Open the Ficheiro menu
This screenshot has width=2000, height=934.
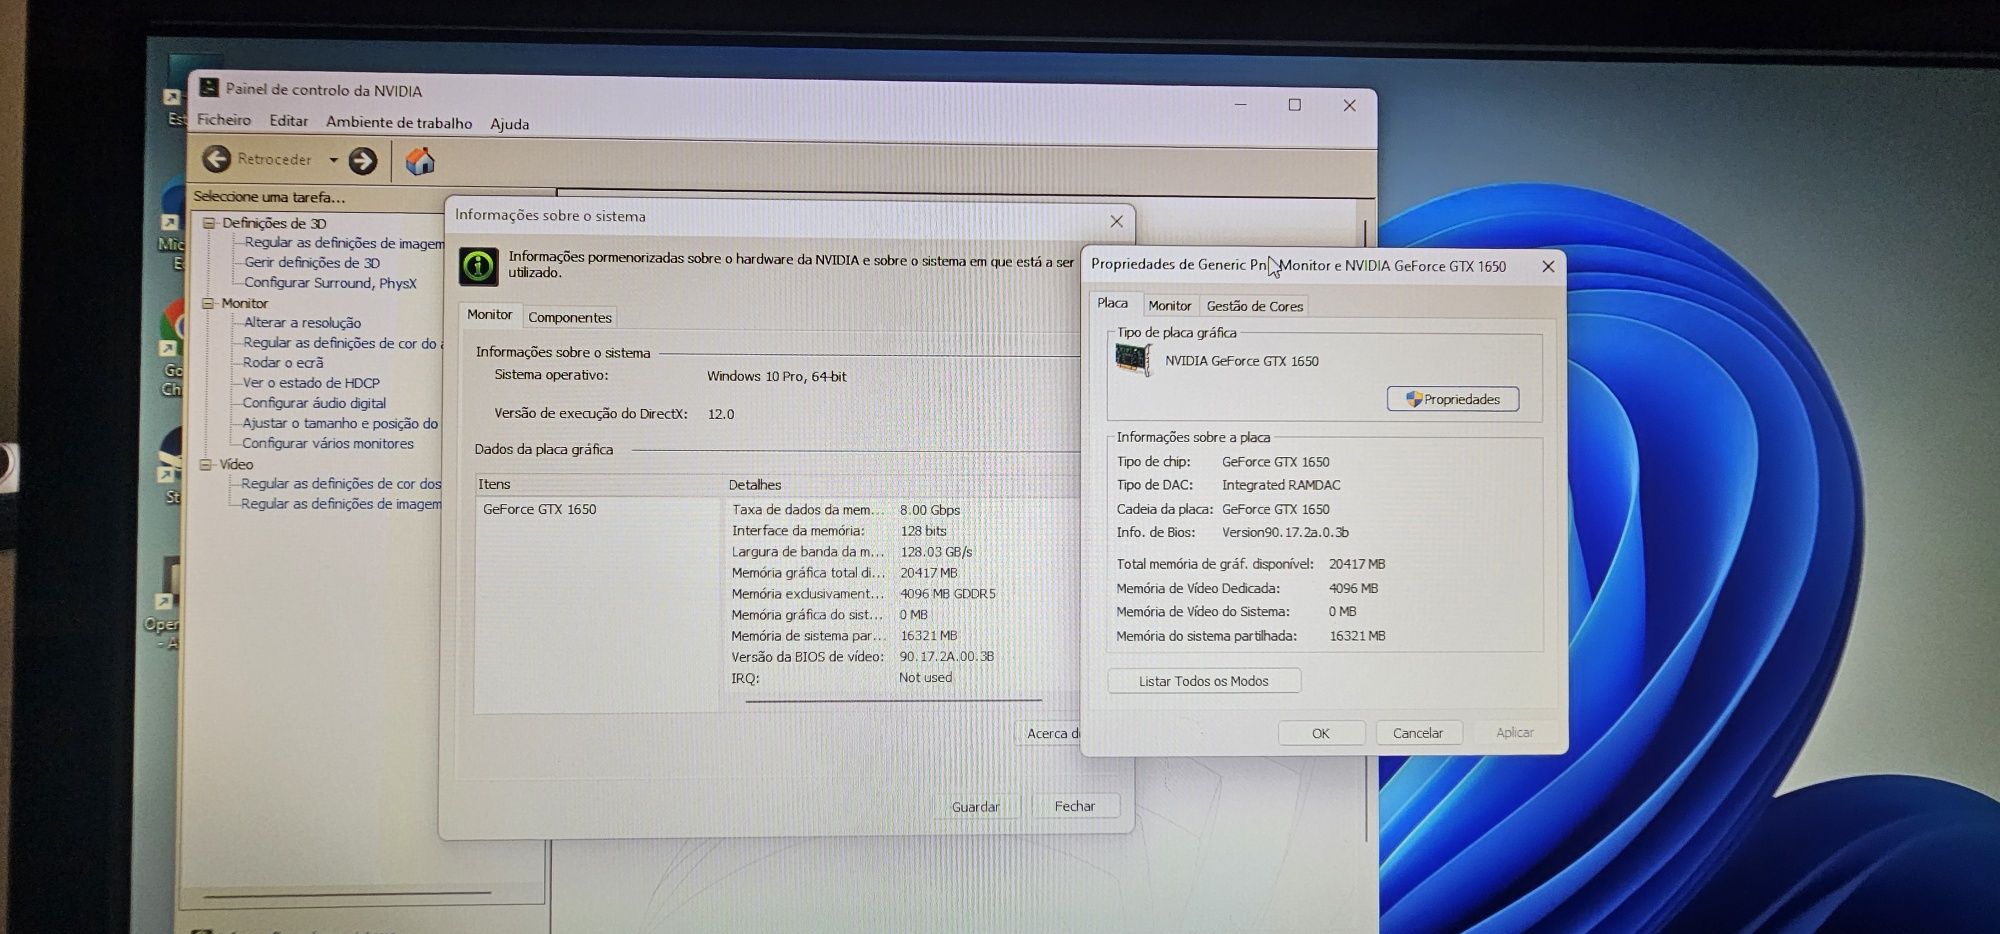click(x=224, y=120)
